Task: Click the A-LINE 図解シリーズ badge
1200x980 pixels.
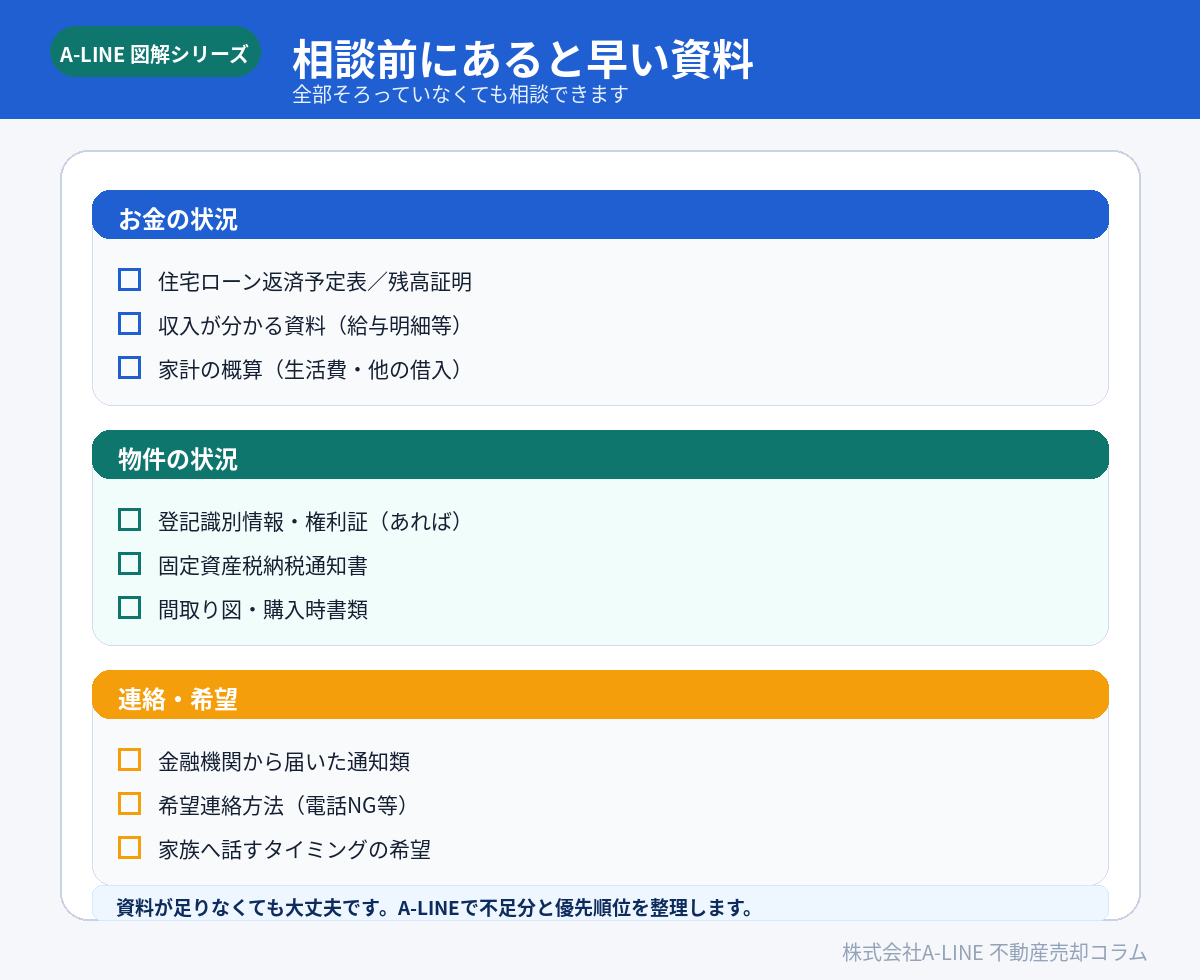Action: (155, 52)
